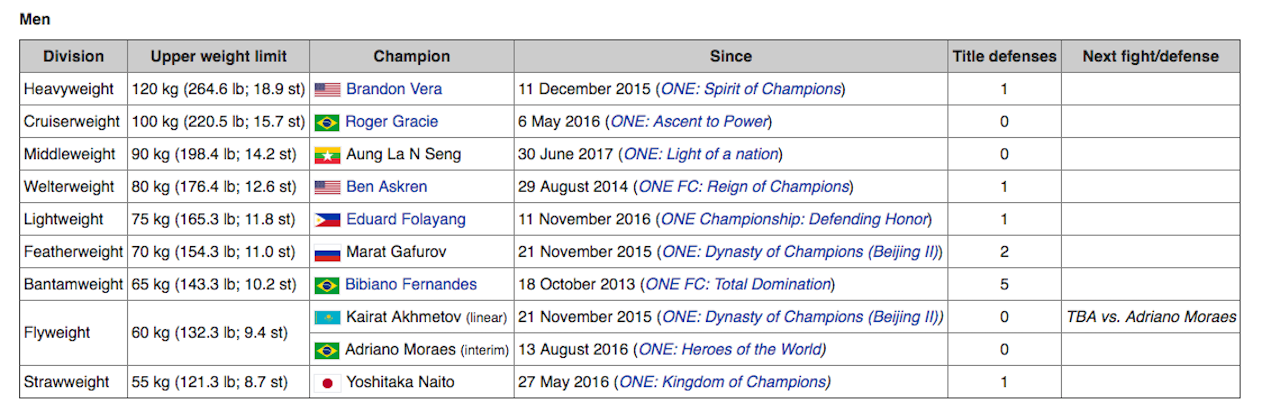Open ONE: Spirit of Champions event link

pyautogui.click(x=751, y=89)
